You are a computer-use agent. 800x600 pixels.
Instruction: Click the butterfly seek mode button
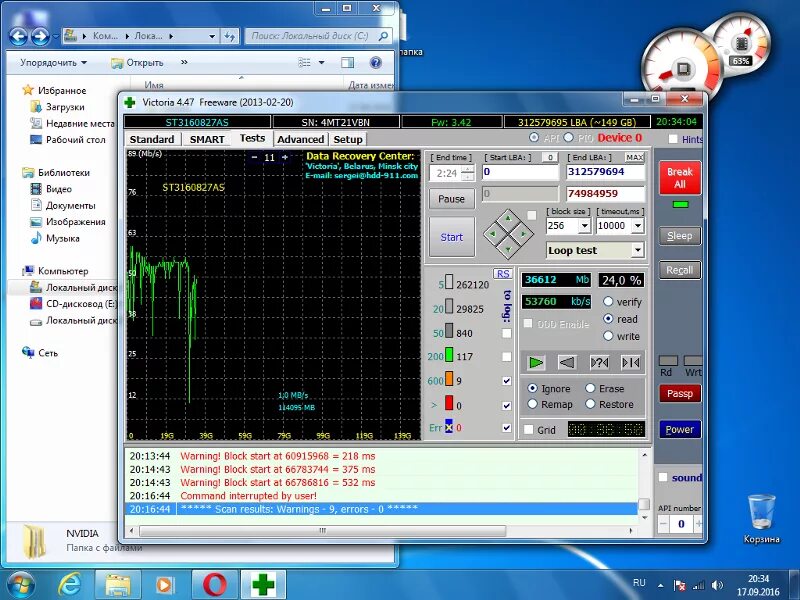(x=631, y=362)
